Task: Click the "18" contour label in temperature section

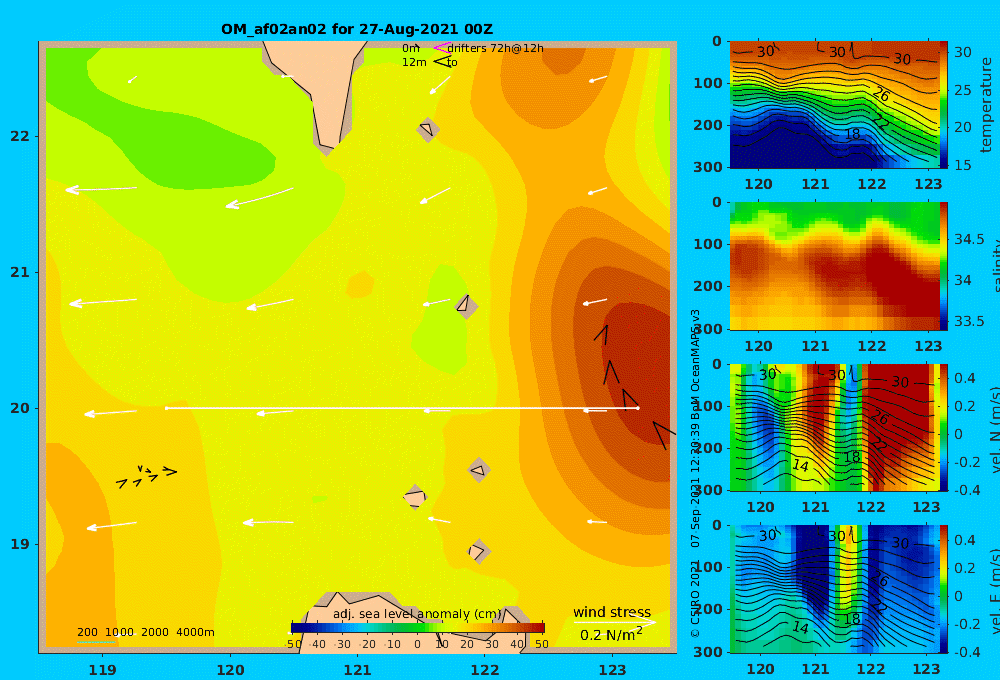Action: 853,134
